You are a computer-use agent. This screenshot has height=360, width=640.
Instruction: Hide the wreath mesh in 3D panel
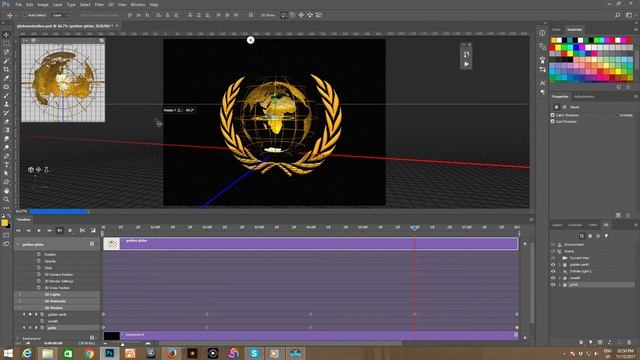click(x=553, y=278)
